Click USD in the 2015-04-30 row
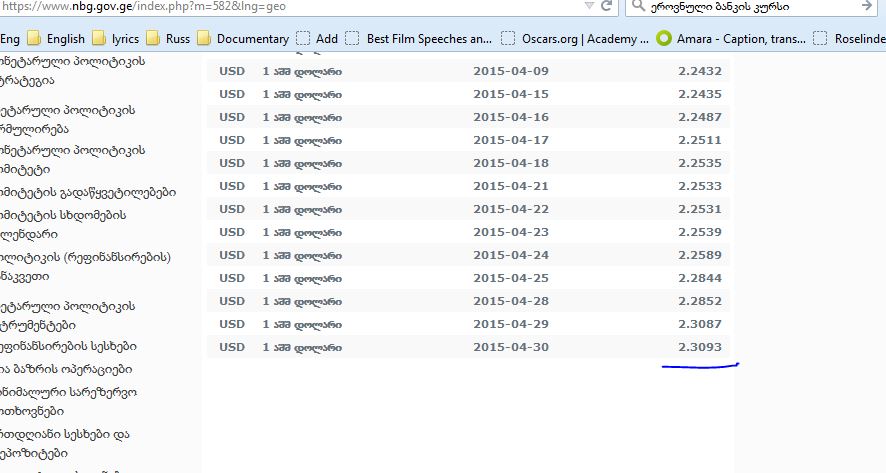886x473 pixels. pyautogui.click(x=232, y=347)
